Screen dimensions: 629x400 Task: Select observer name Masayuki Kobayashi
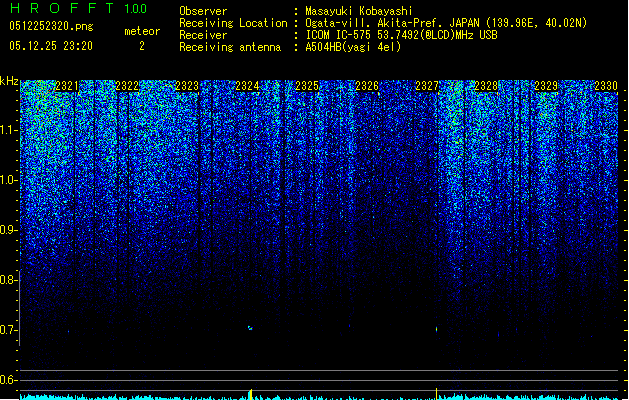359,11
